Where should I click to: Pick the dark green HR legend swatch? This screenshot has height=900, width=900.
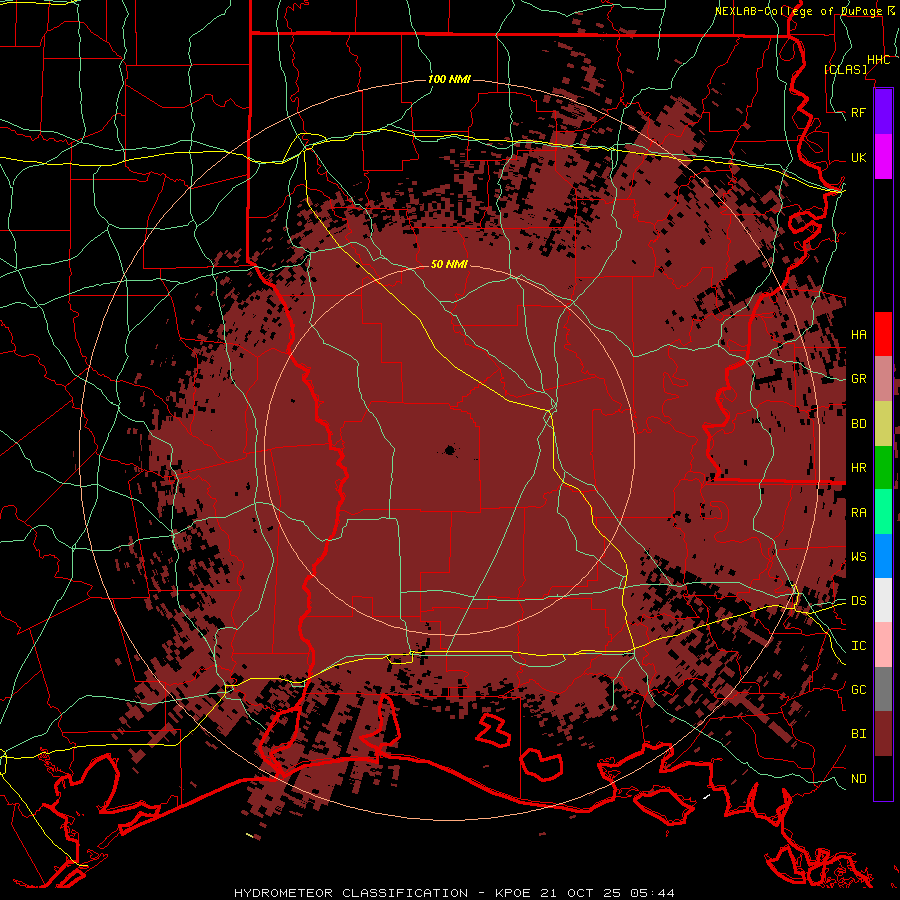pyautogui.click(x=883, y=467)
